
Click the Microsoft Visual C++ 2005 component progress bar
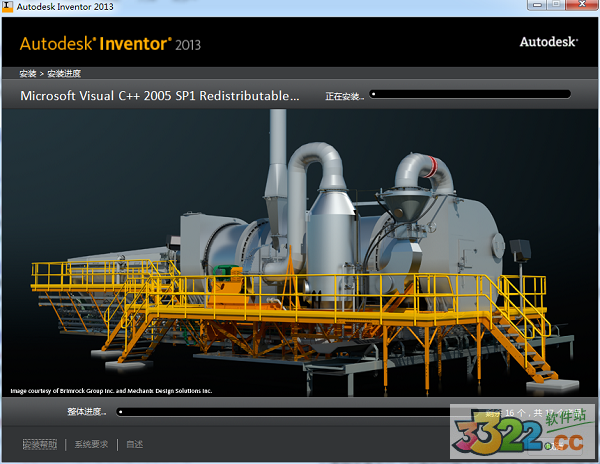pyautogui.click(x=470, y=94)
